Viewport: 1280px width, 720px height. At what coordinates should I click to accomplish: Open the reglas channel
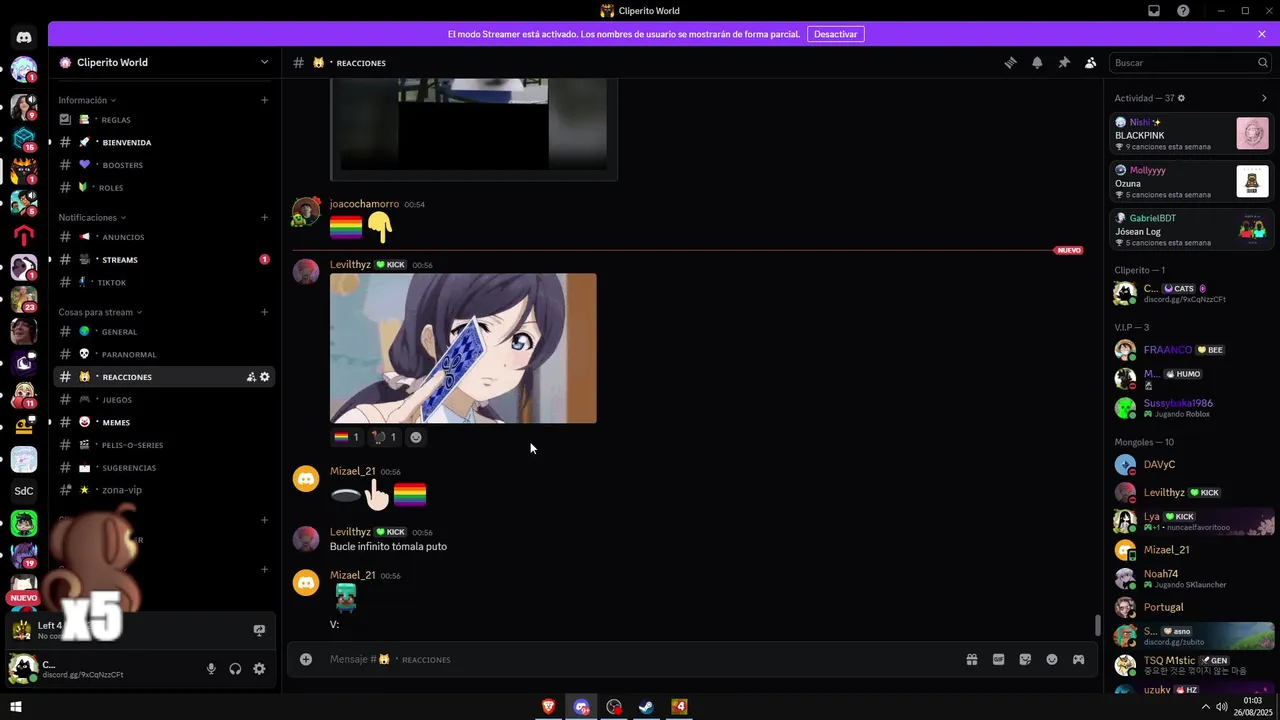(x=165, y=120)
